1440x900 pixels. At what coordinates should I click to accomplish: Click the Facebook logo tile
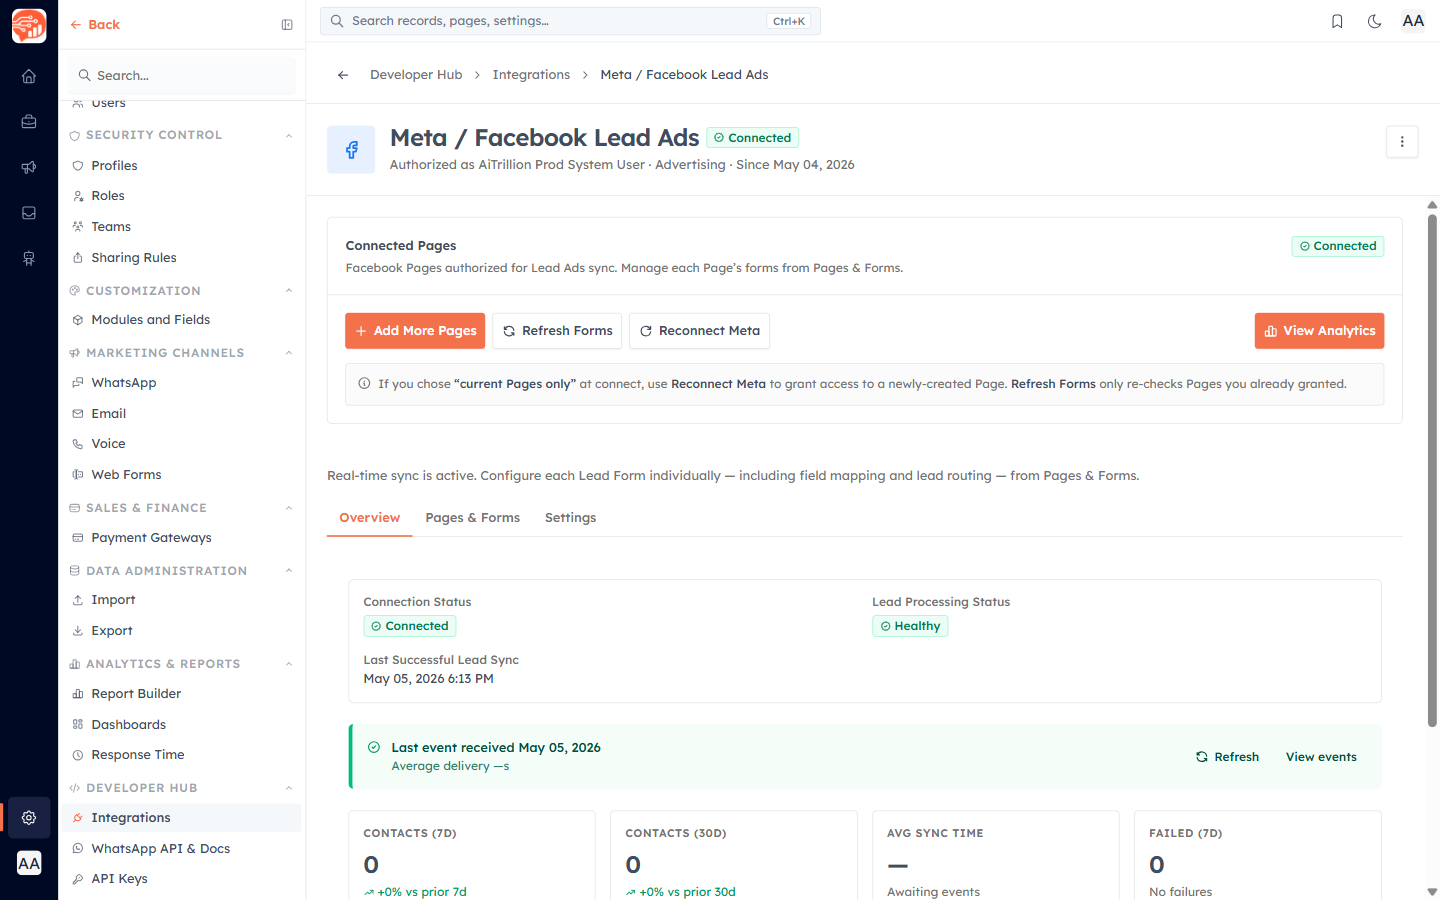coord(351,150)
